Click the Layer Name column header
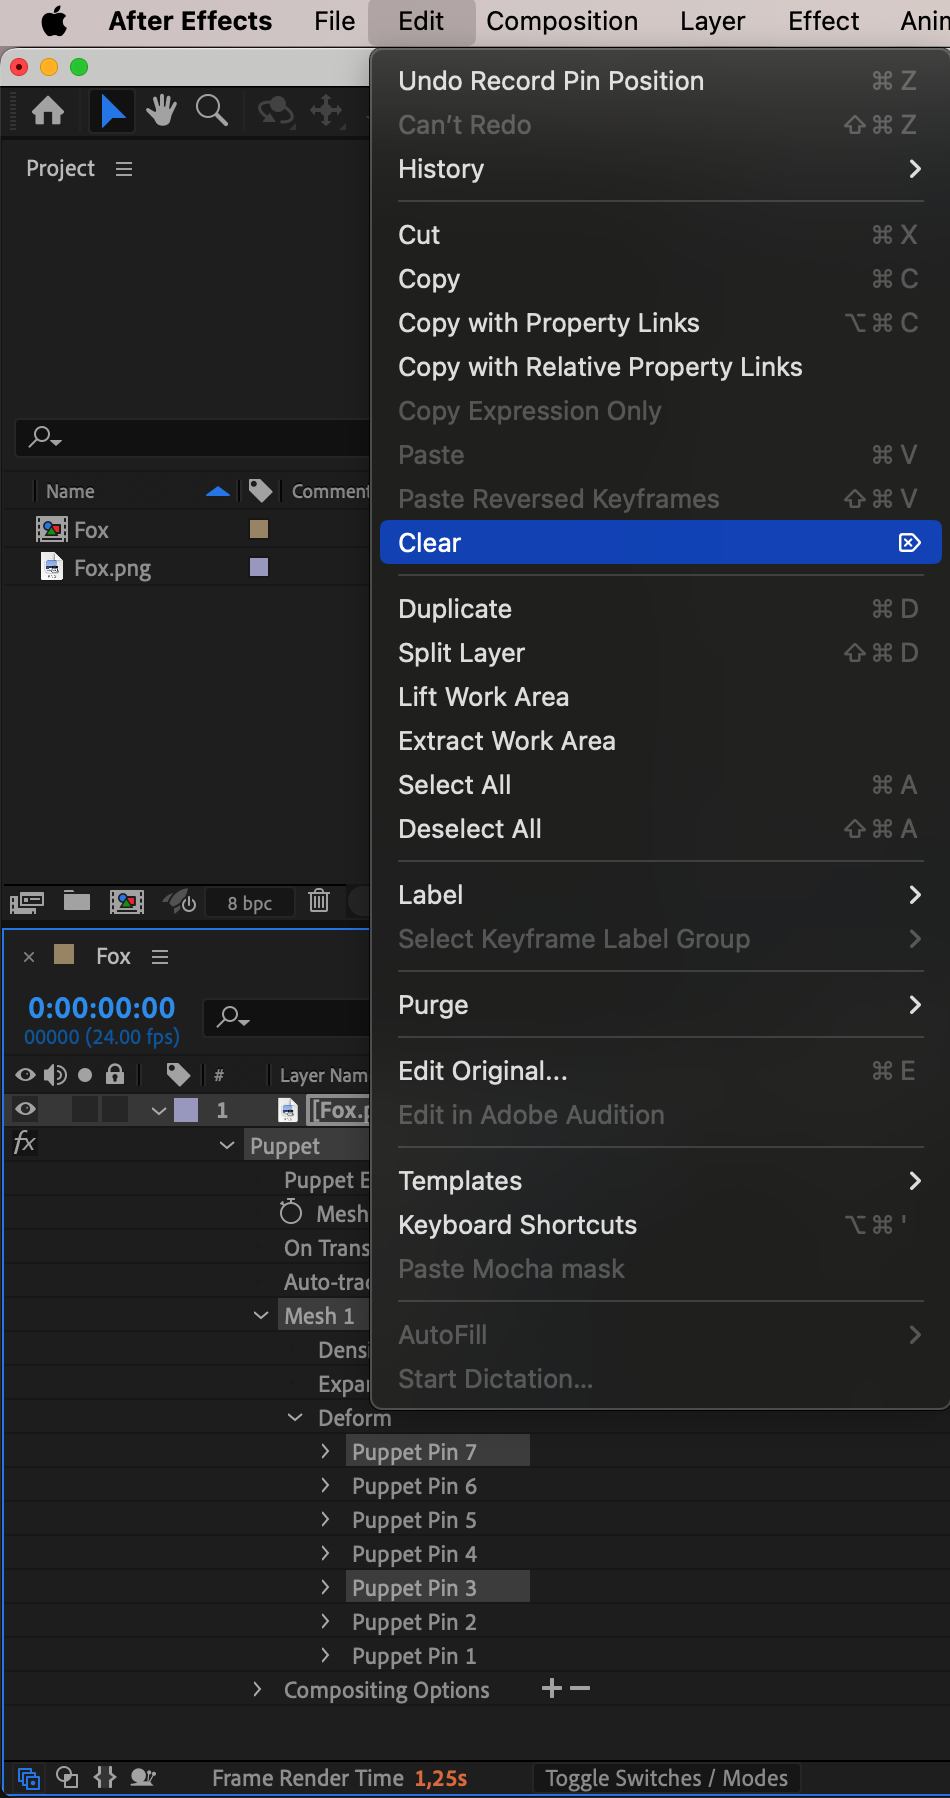 coord(323,1075)
